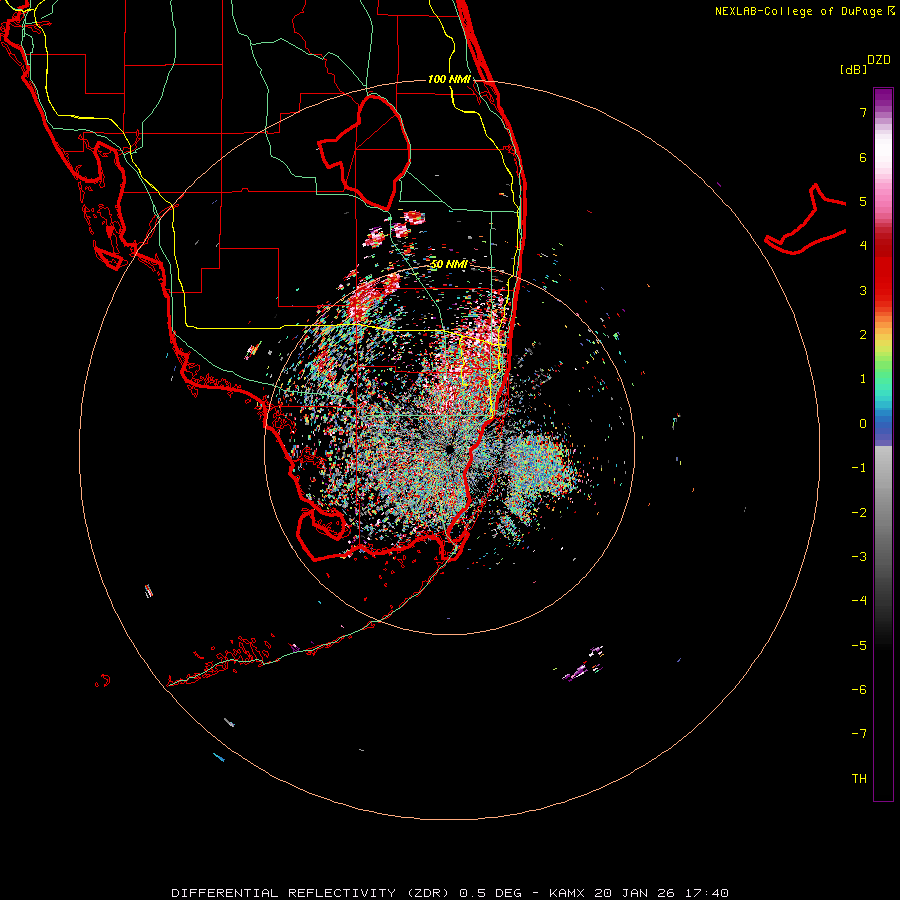Image resolution: width=900 pixels, height=900 pixels.
Task: Click the TH threshold label on scale
Action: tap(859, 778)
